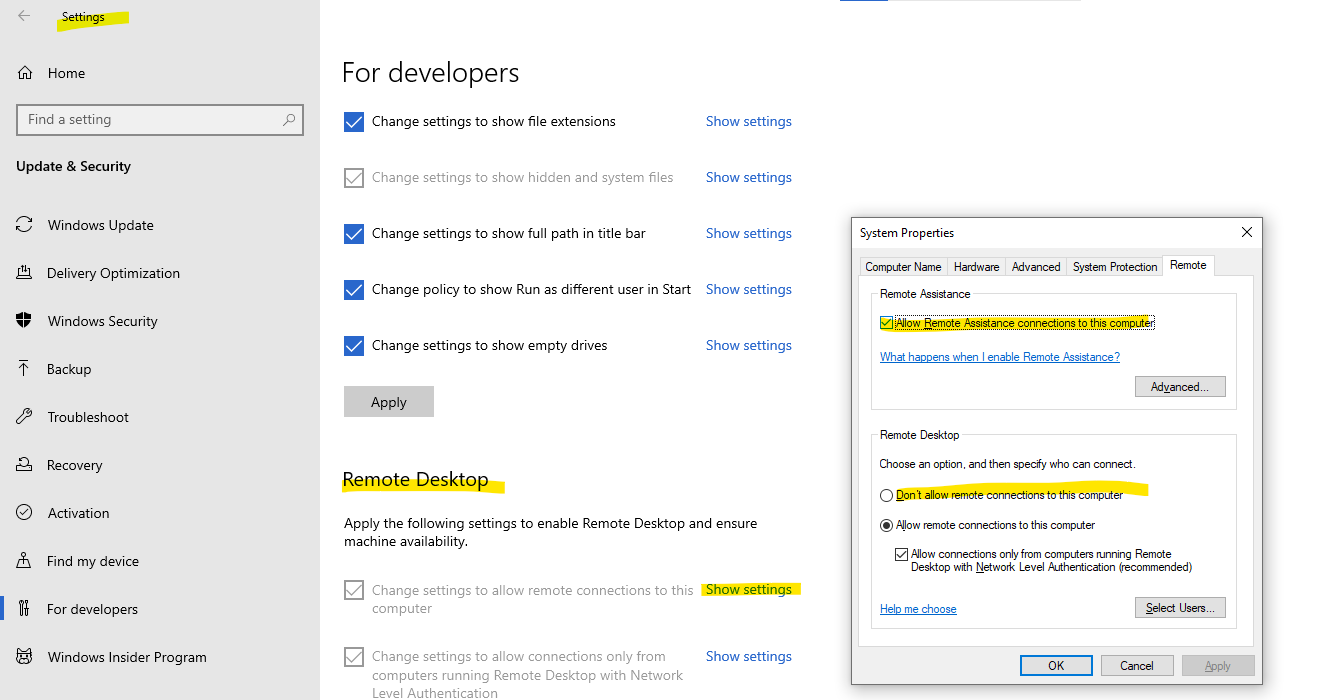Click the For developers tools icon
Image resolution: width=1340 pixels, height=700 pixels.
pyautogui.click(x=25, y=609)
